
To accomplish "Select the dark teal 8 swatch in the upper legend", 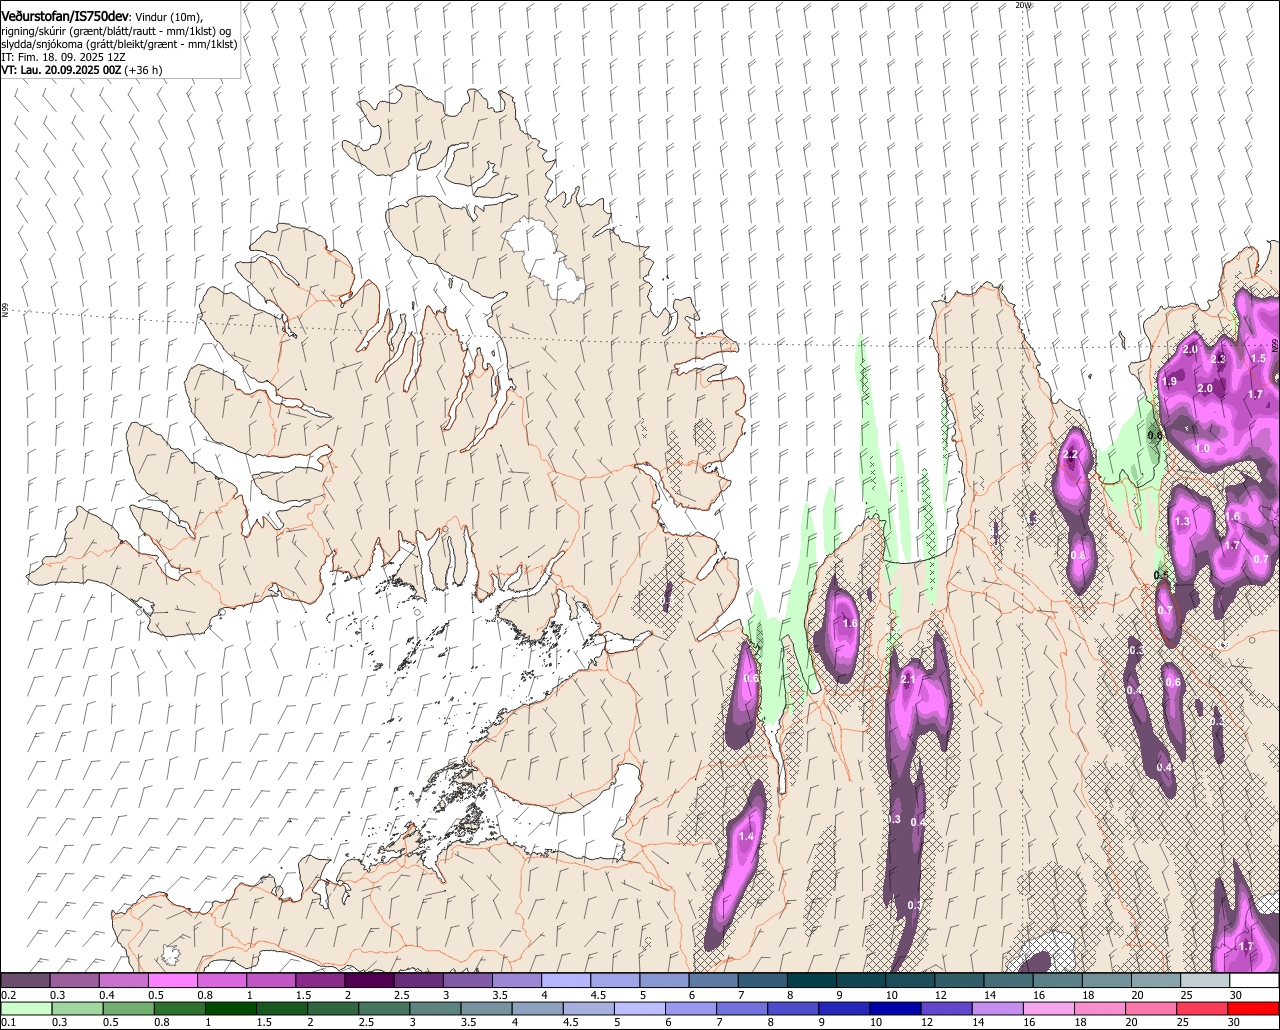I will pyautogui.click(x=812, y=980).
